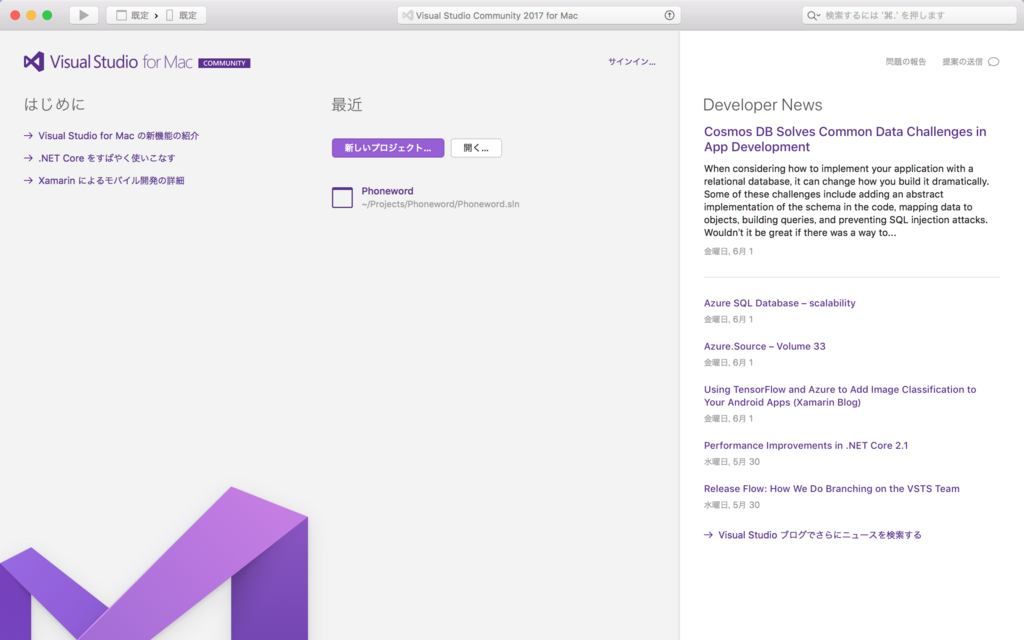Click the 開く open button
The image size is (1024, 640).
pos(476,148)
